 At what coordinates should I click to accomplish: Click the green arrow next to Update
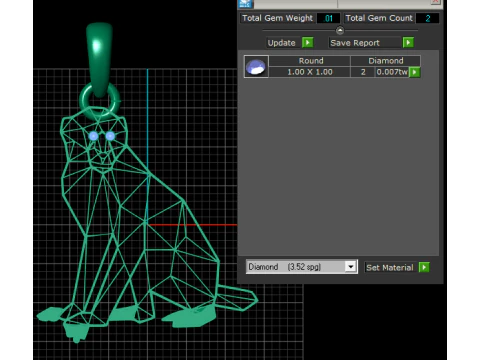[308, 43]
